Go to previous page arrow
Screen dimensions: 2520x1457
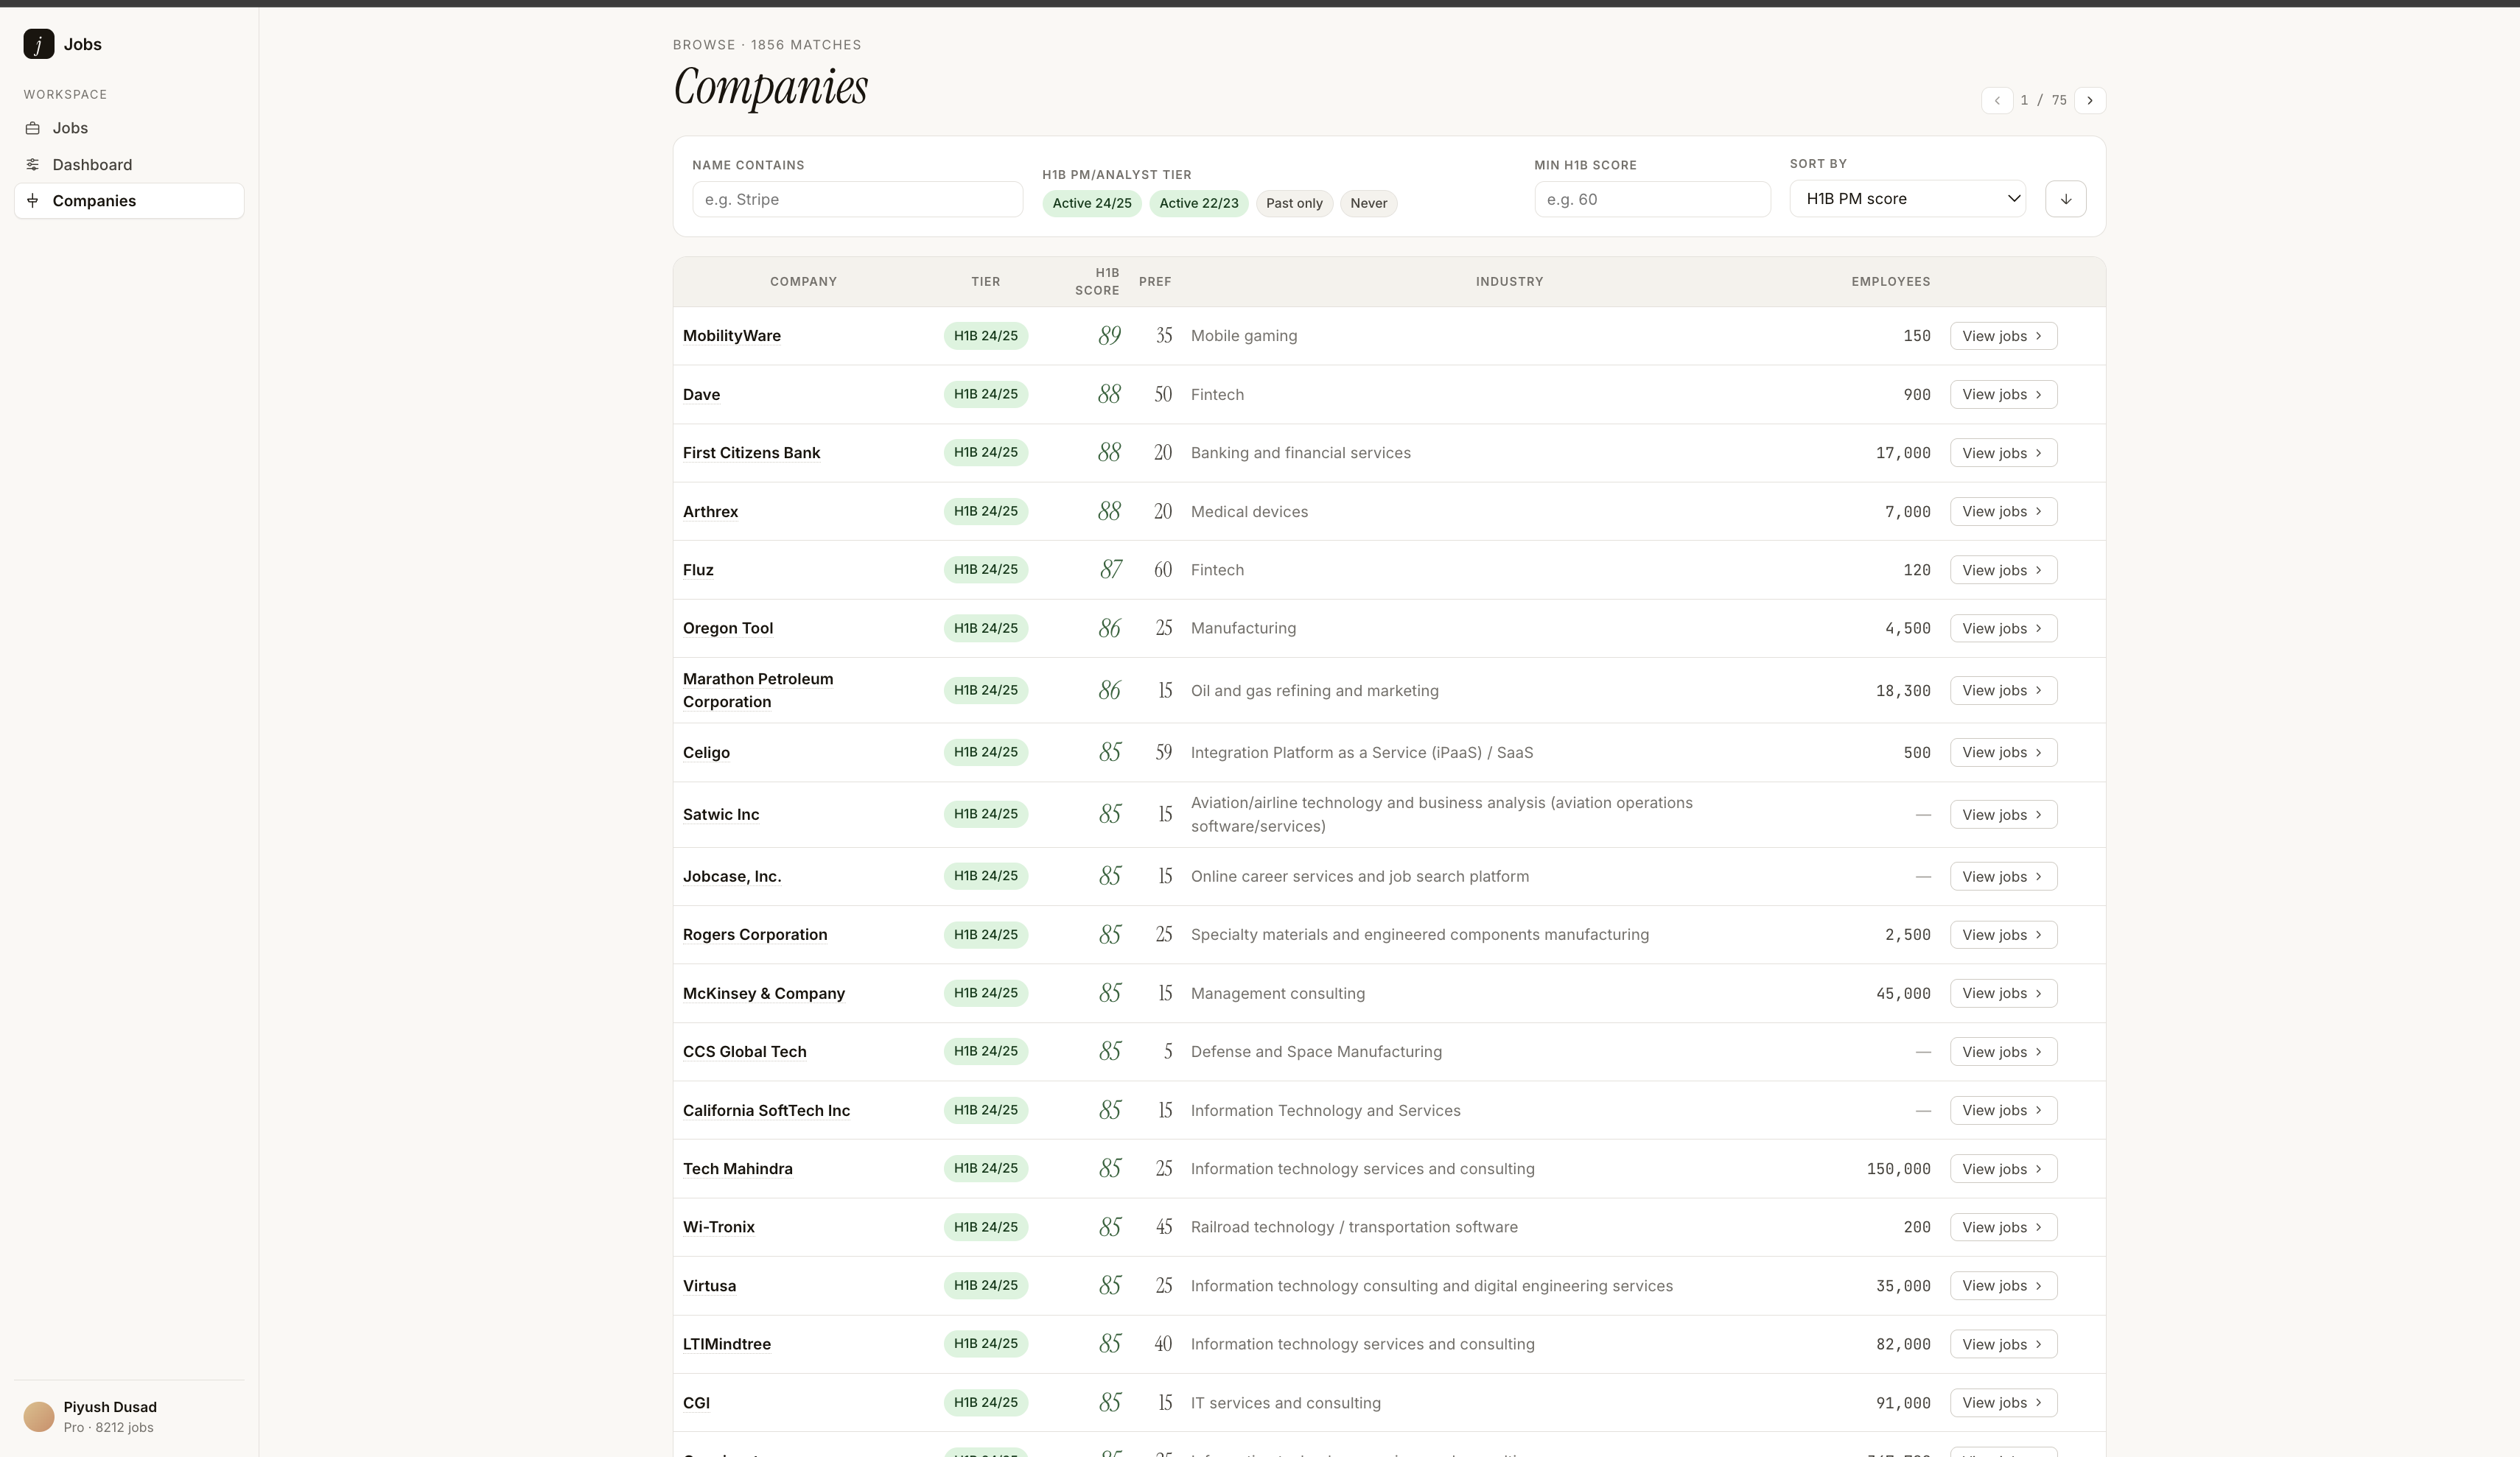click(x=1997, y=100)
